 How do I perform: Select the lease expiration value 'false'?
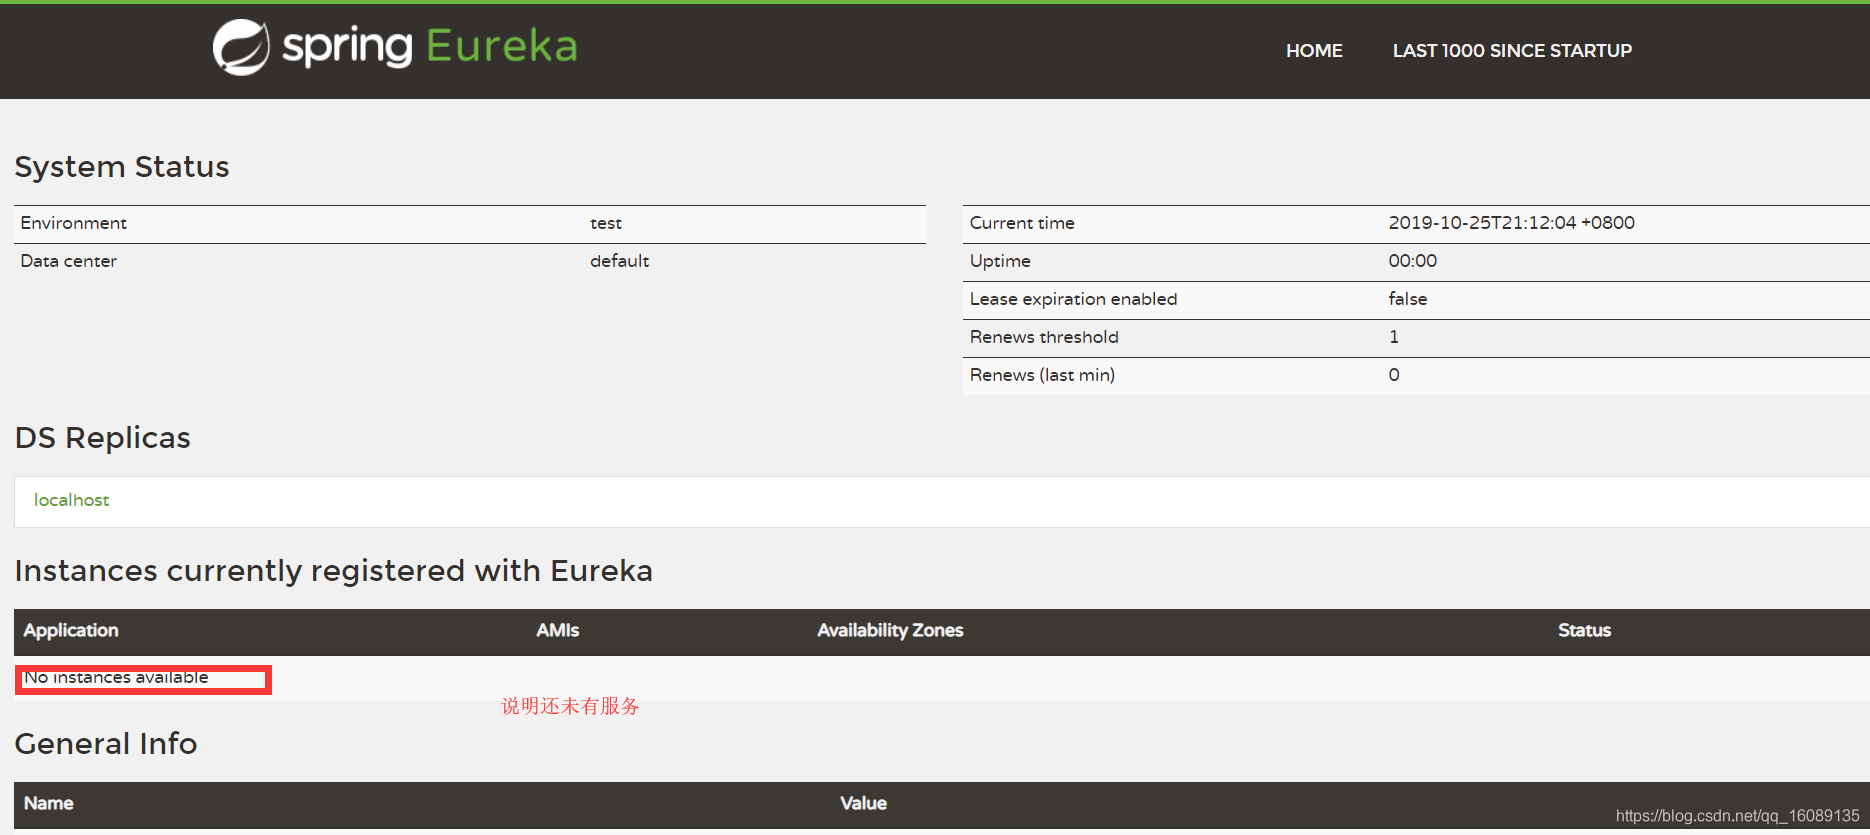click(1407, 299)
